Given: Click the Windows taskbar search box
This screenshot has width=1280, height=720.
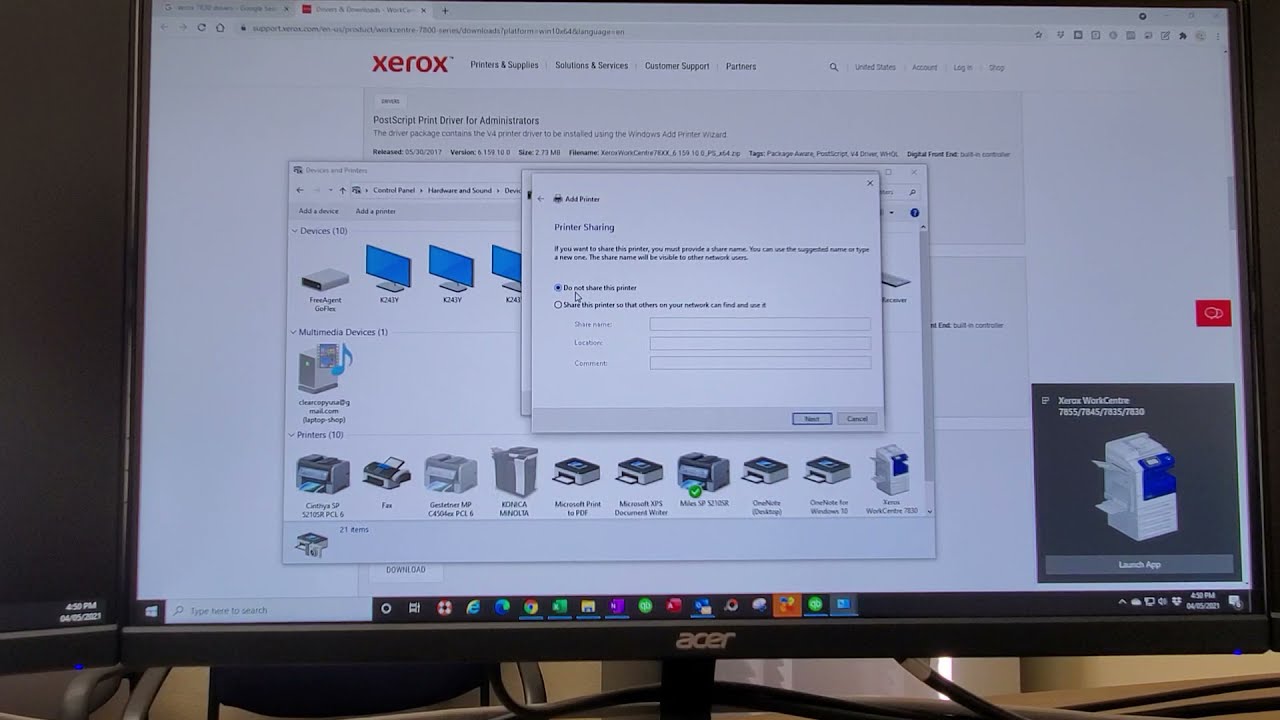Looking at the screenshot, I should (268, 610).
